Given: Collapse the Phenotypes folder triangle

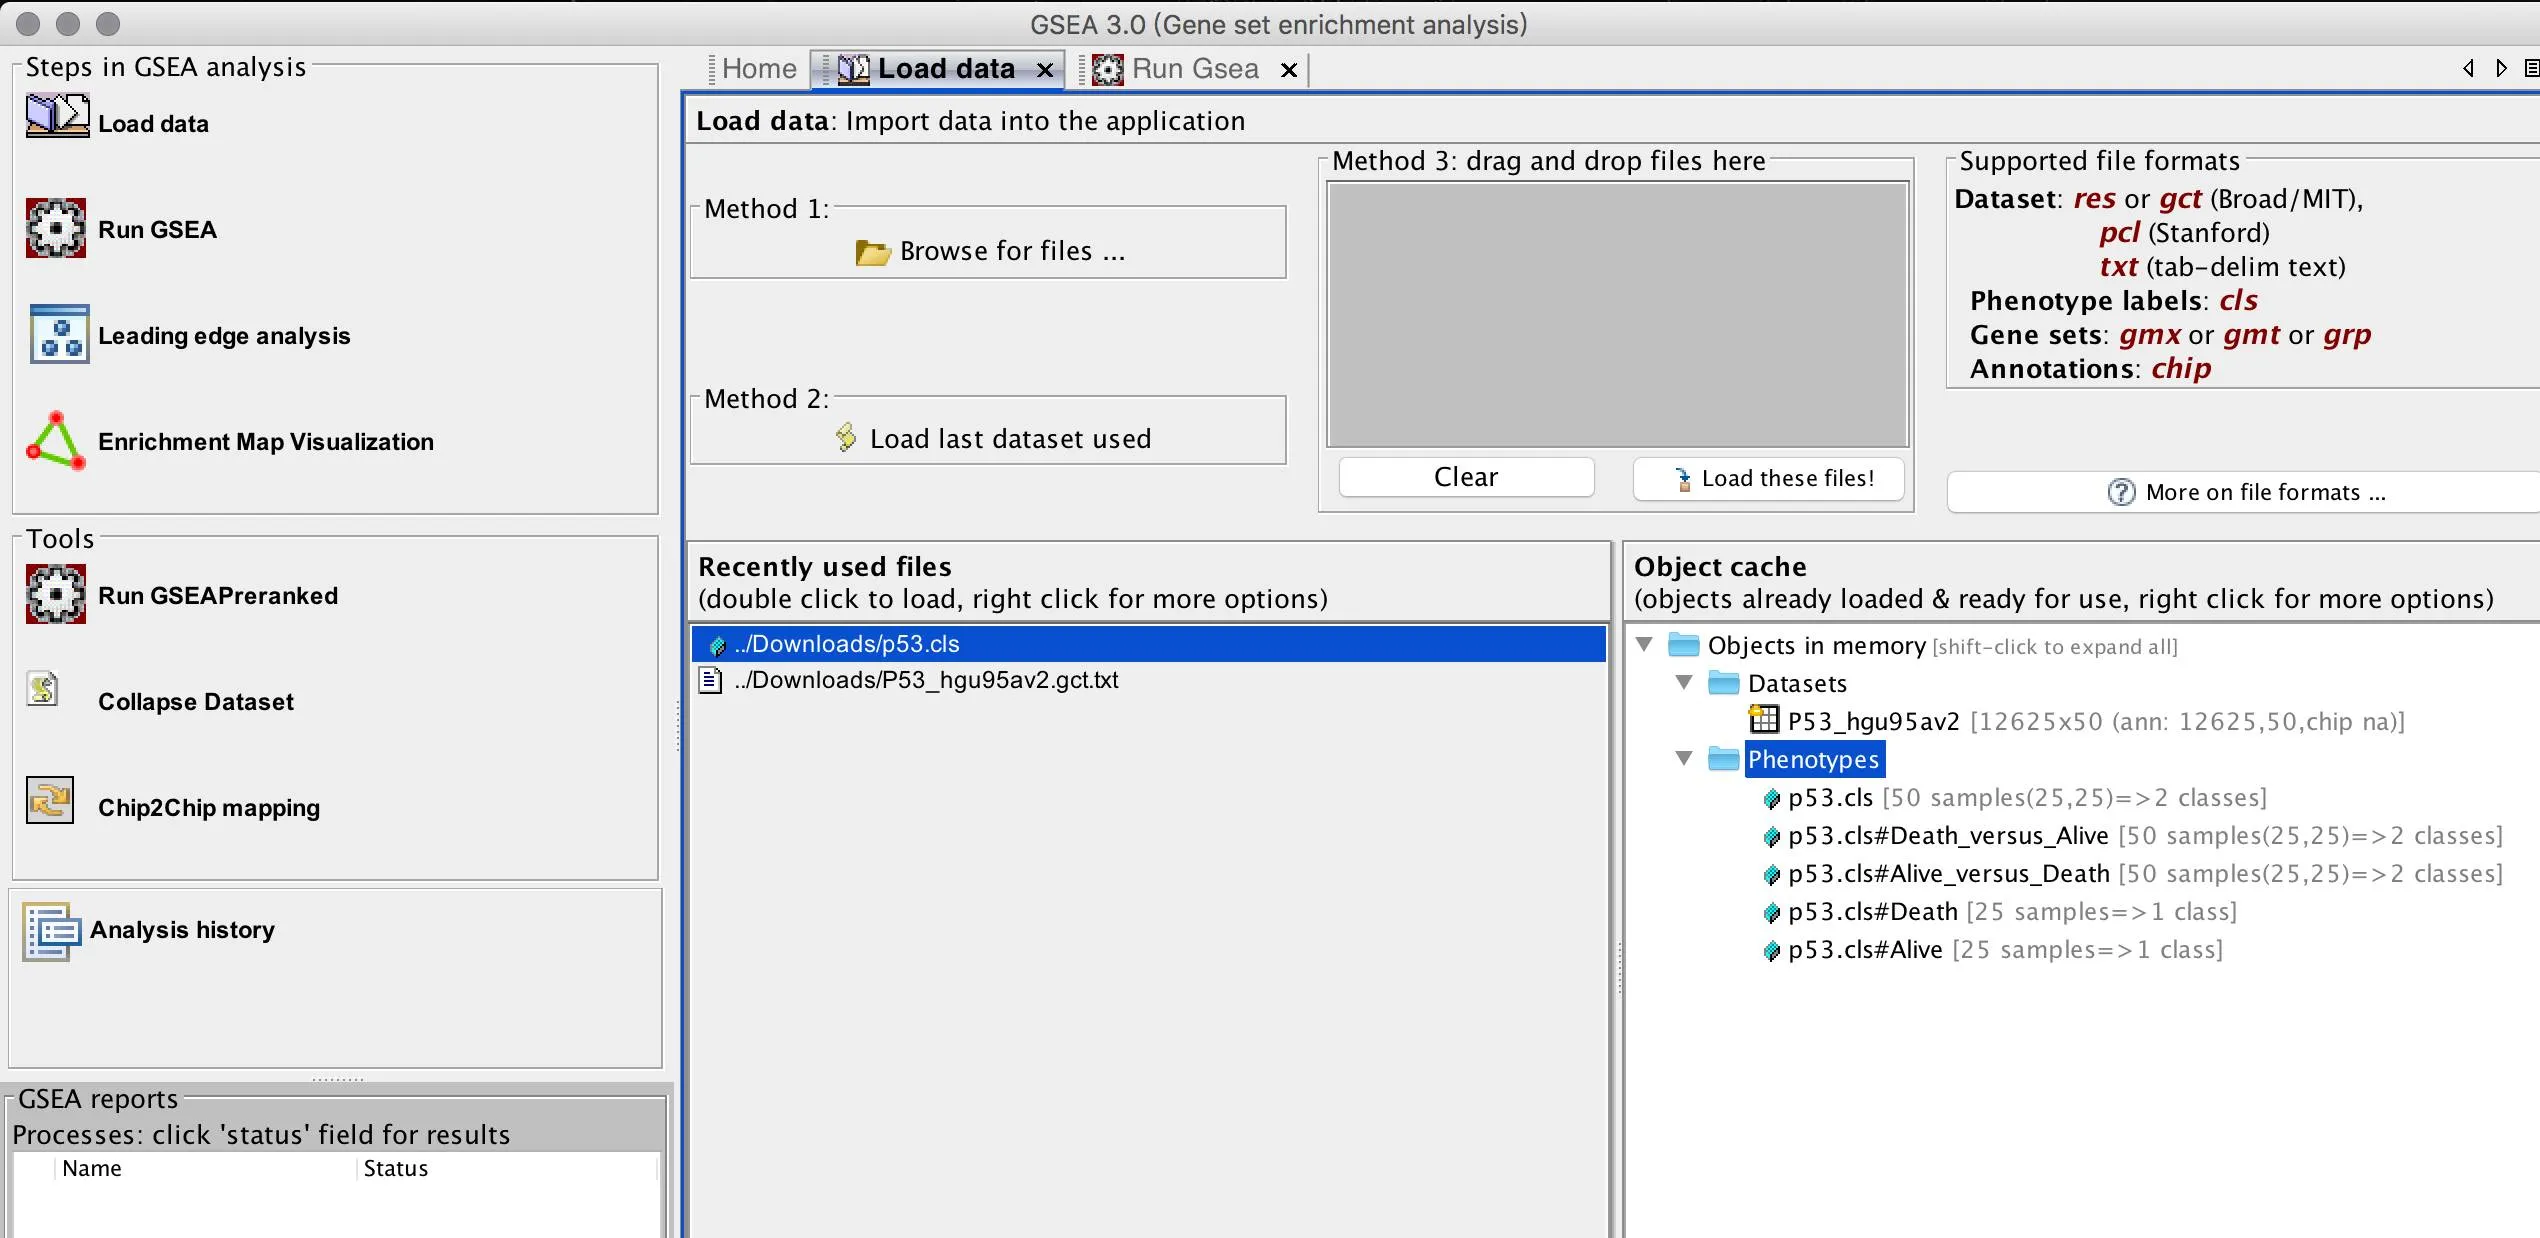Looking at the screenshot, I should (x=1685, y=758).
